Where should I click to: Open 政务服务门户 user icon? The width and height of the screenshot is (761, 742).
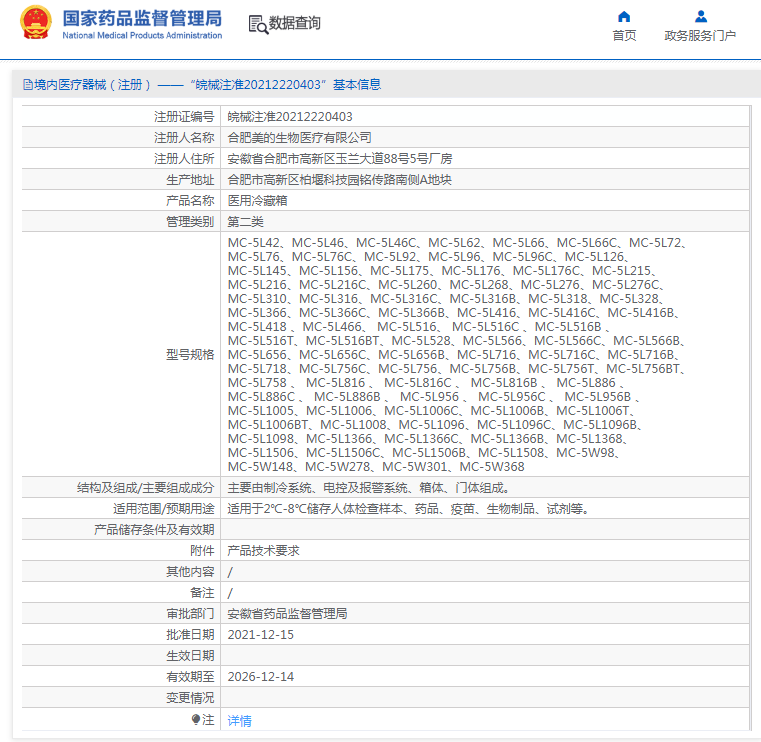pos(700,17)
